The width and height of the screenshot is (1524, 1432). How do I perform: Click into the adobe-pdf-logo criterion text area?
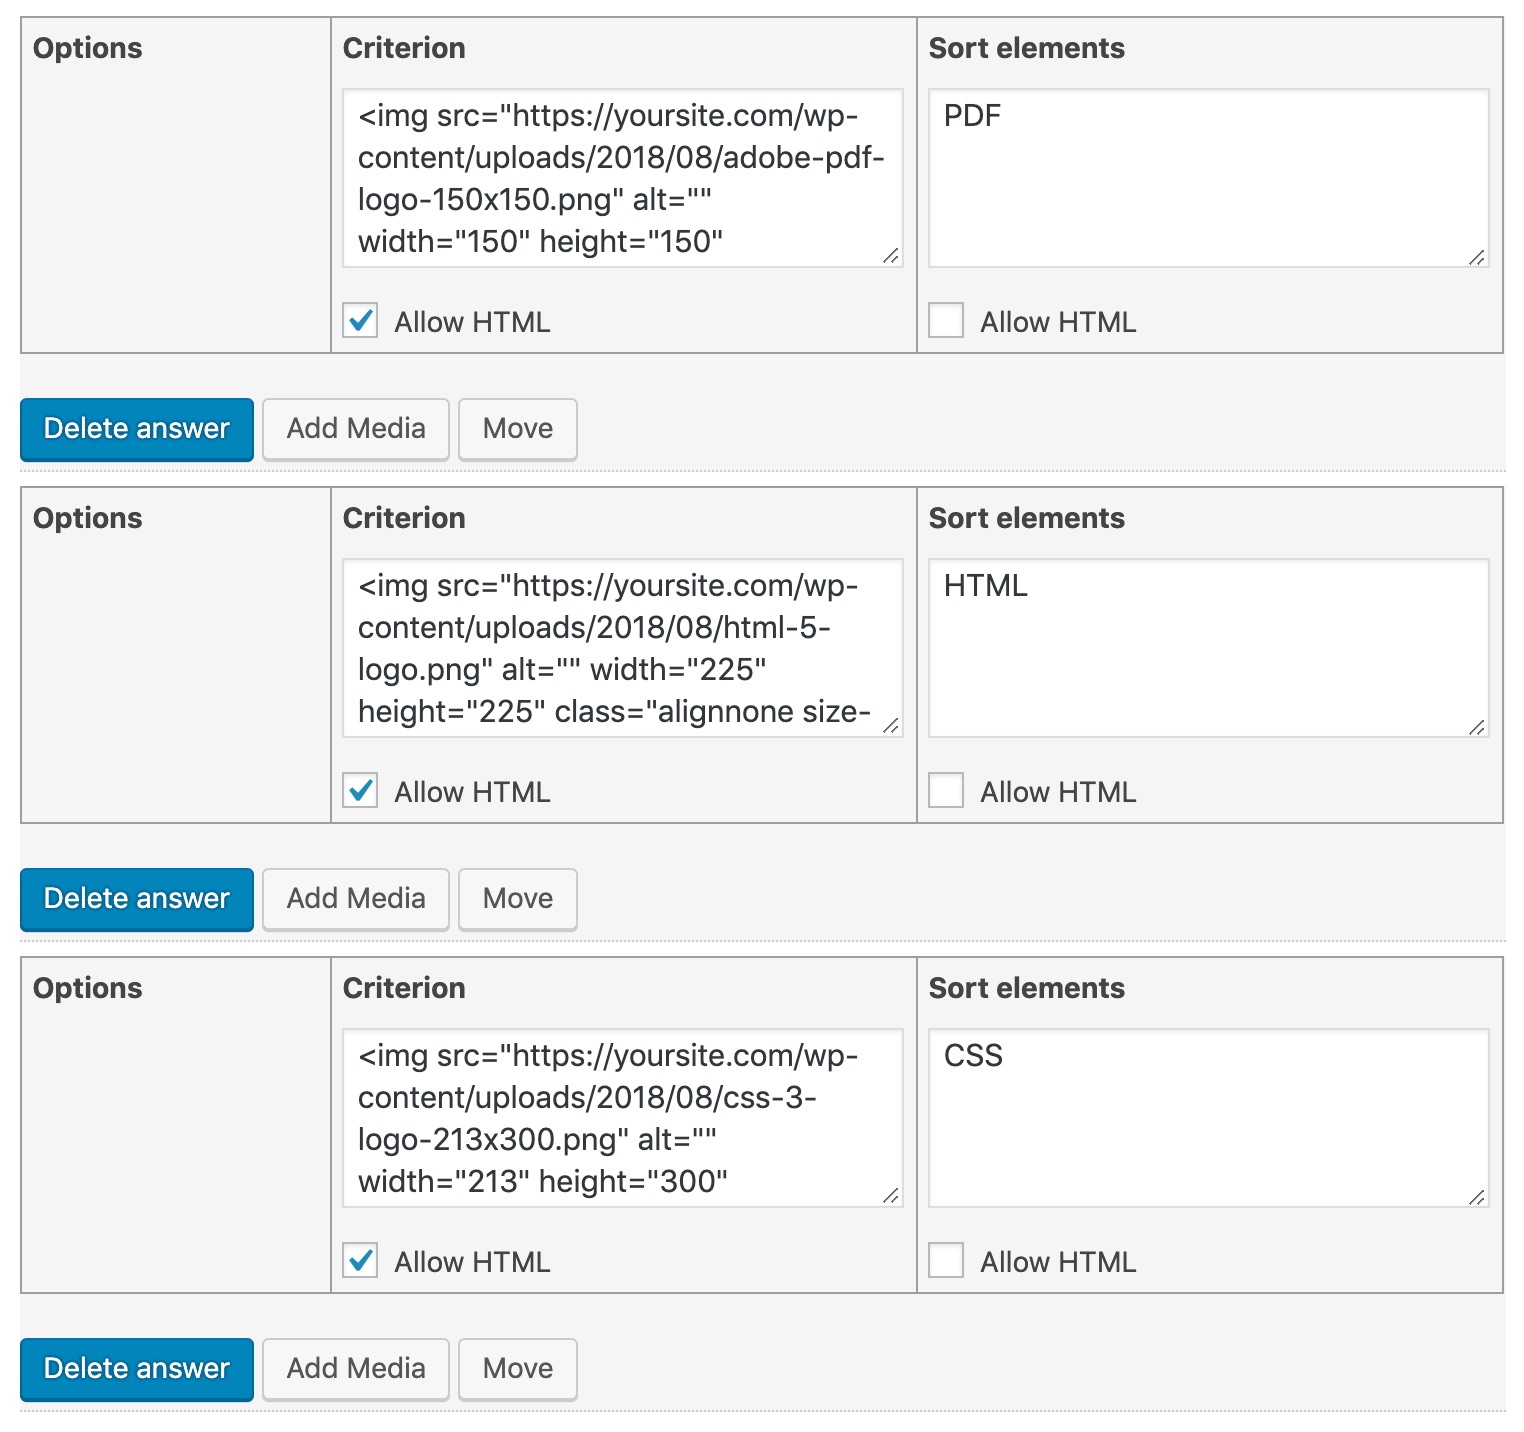622,178
